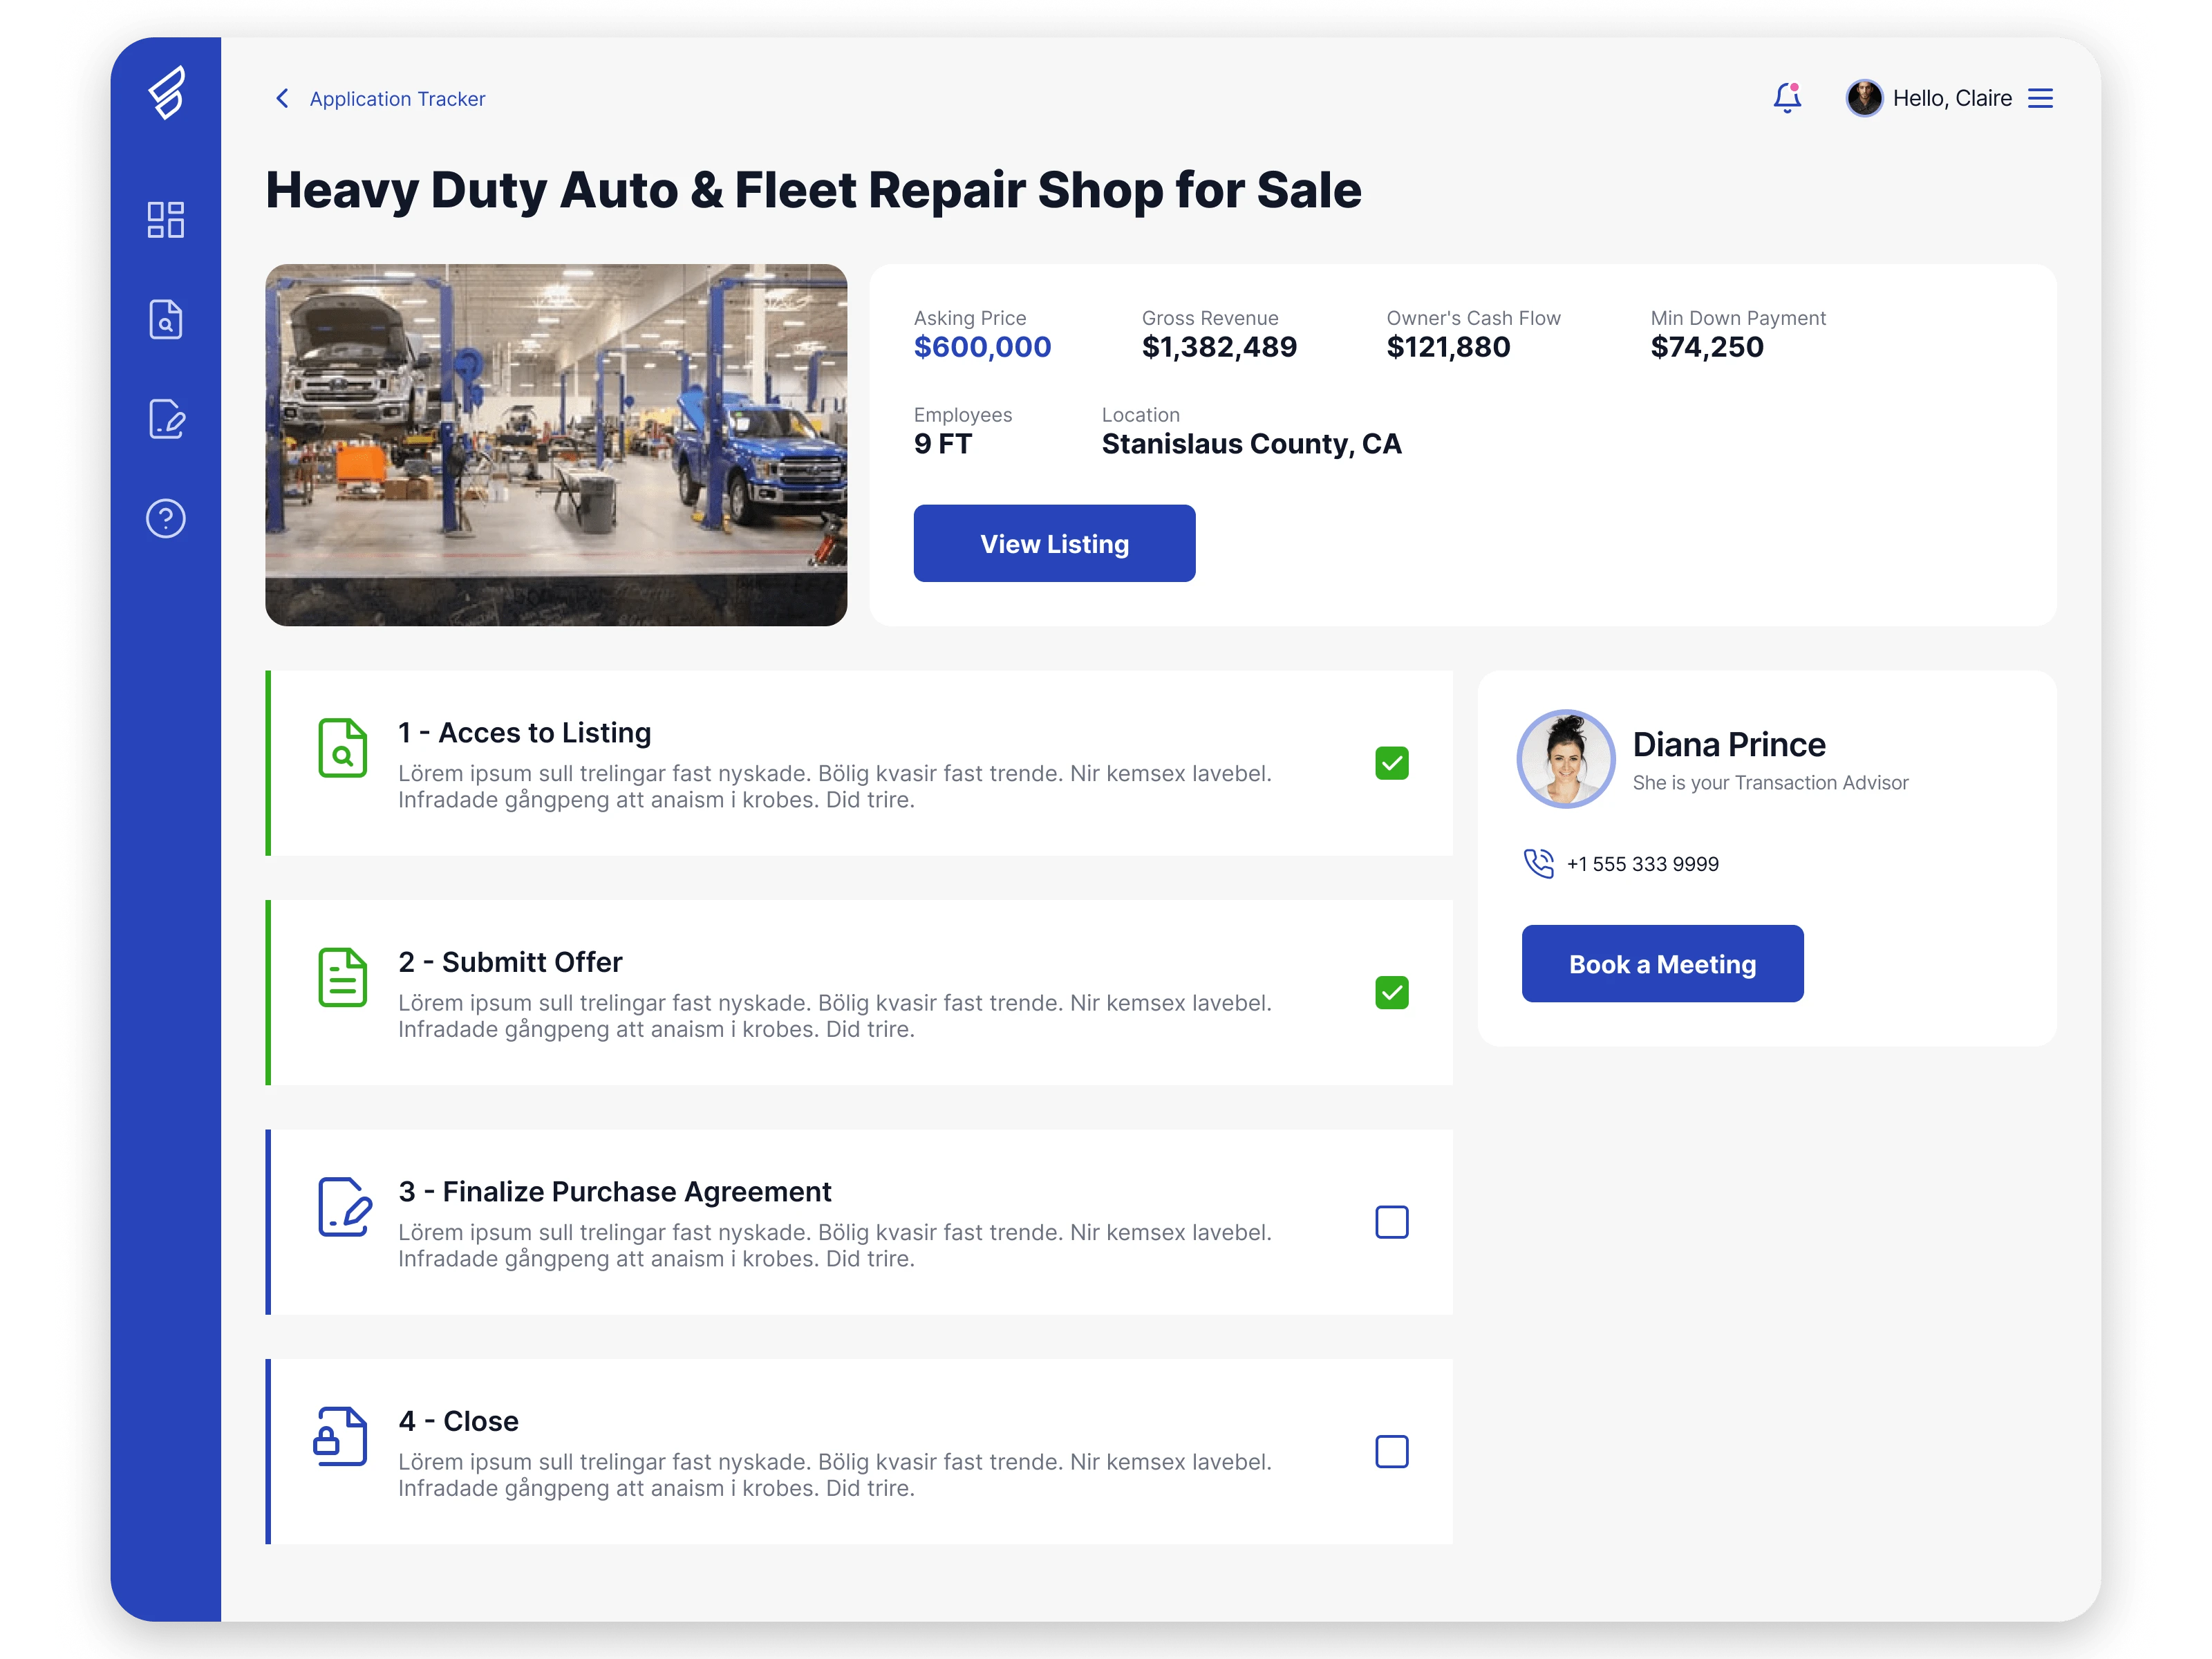
Task: Open the document edit icon in the sidebar
Action: click(x=166, y=419)
